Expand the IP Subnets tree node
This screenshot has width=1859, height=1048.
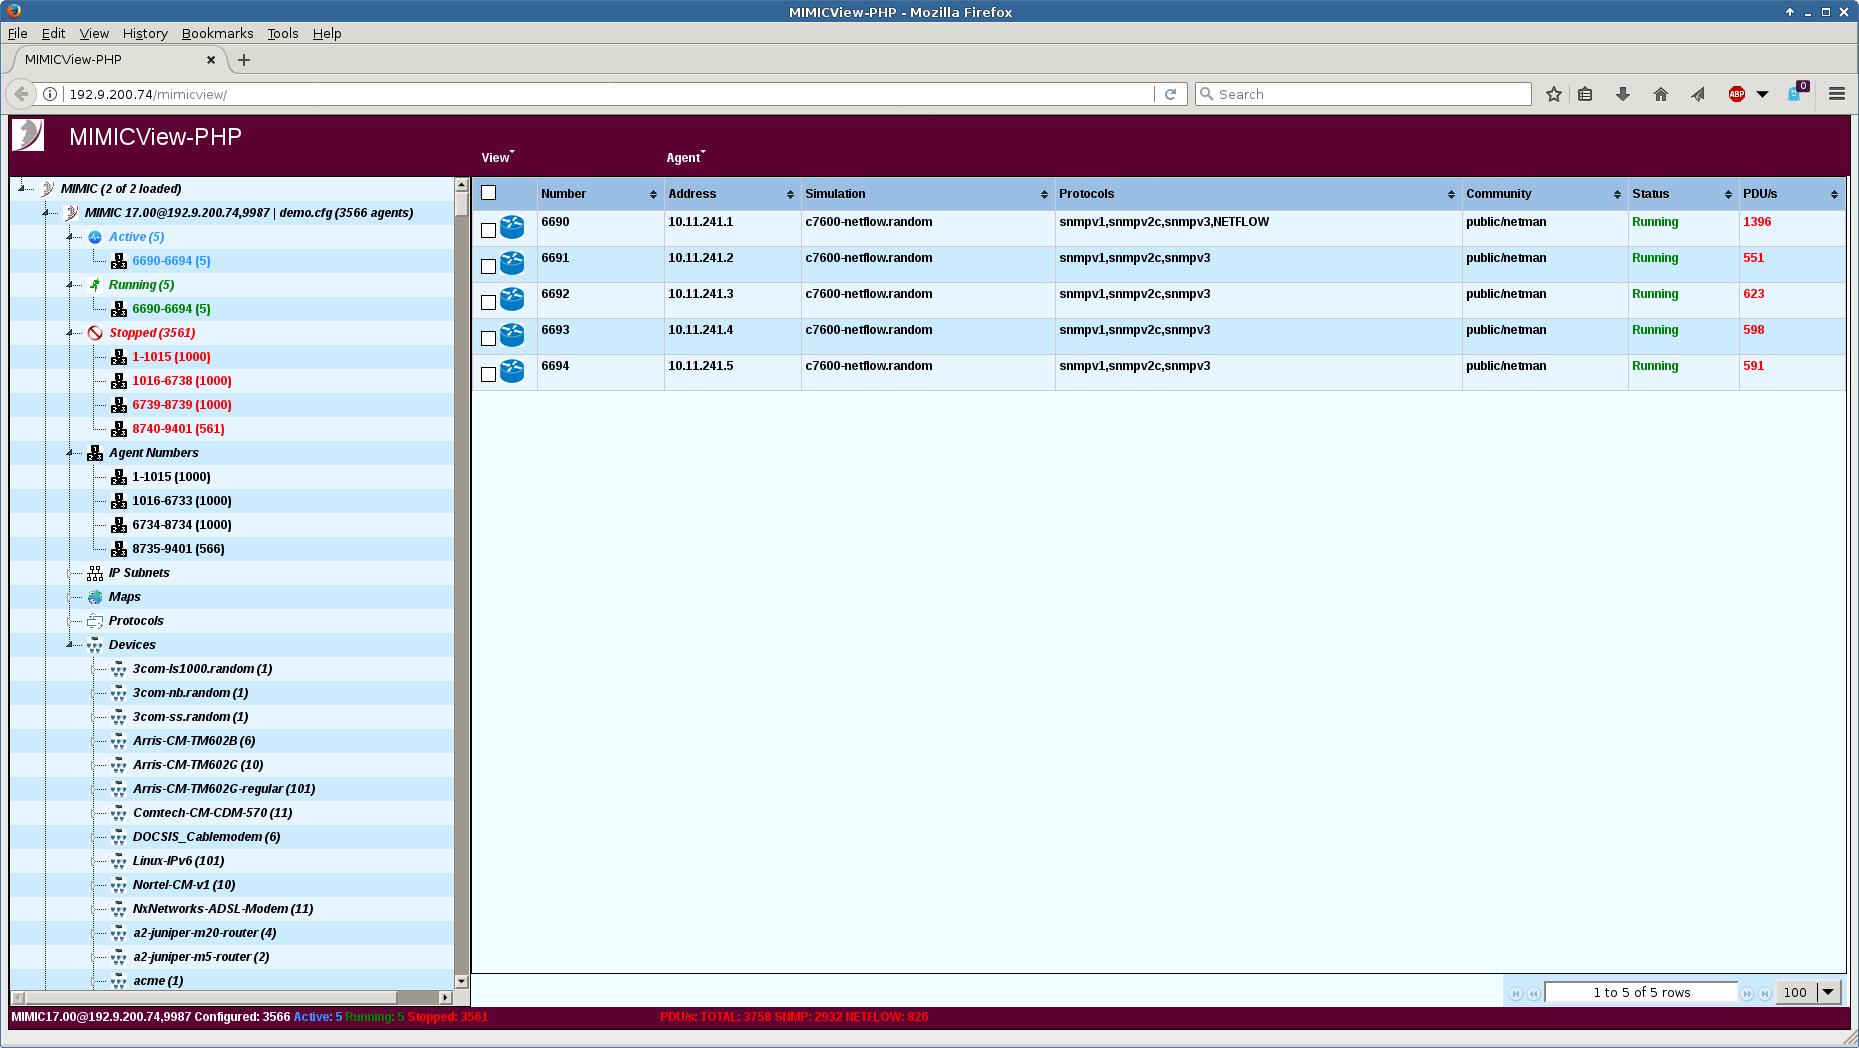pos(70,573)
